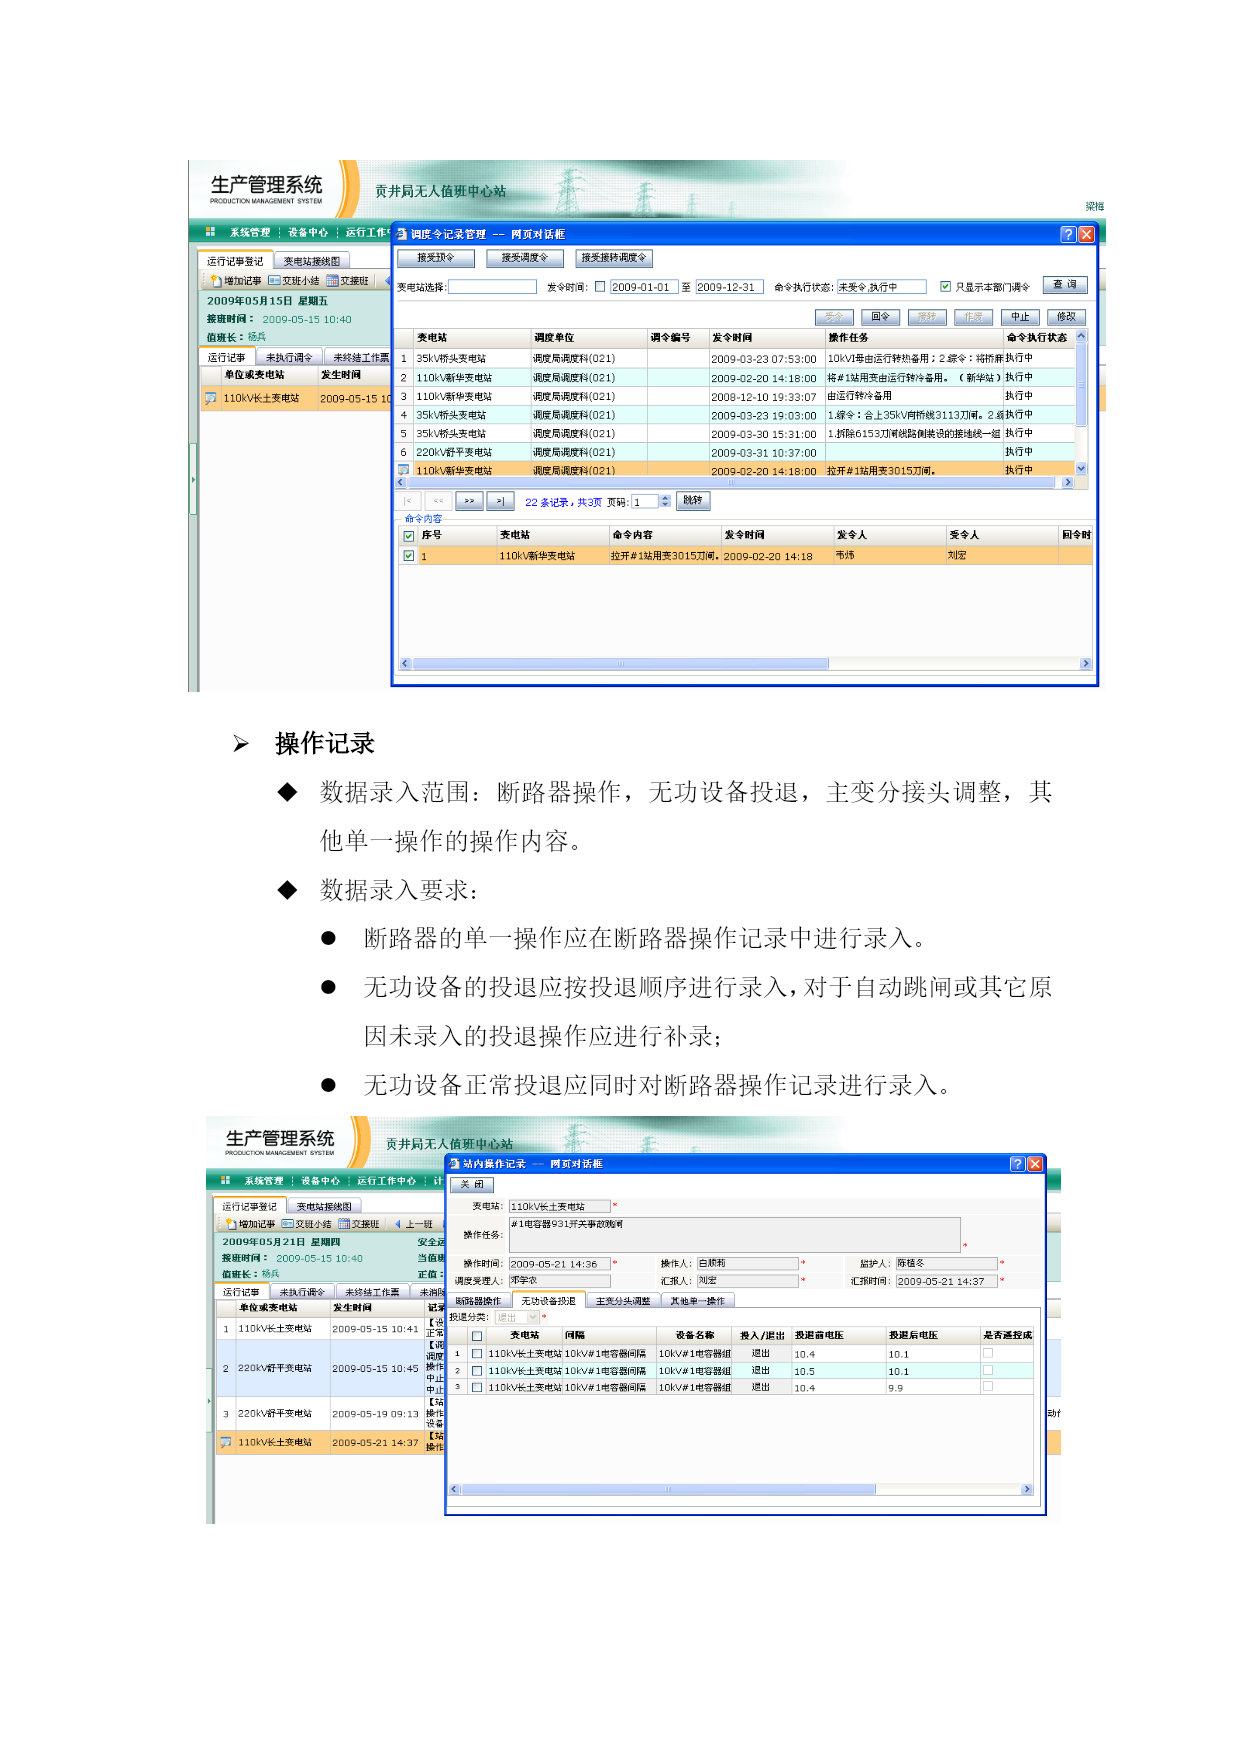Image resolution: width=1241 pixels, height=1754 pixels.
Task: Open help icon of 站内操作记录 dialog
Action: click(x=1018, y=1164)
